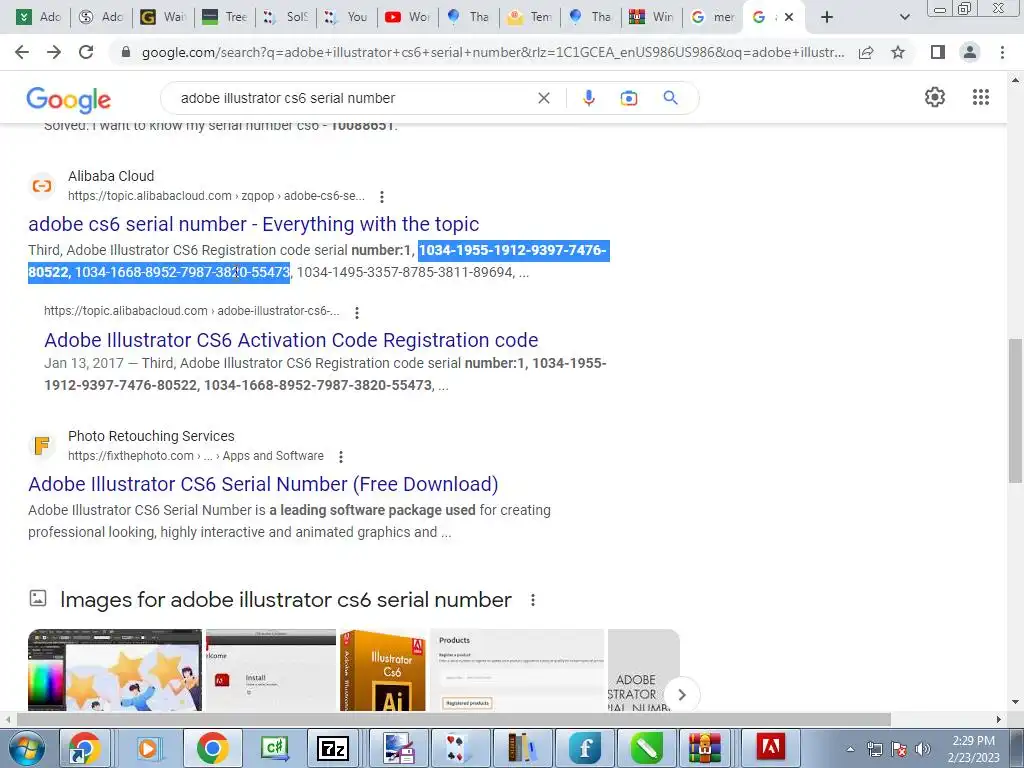Go forward to the next page

pyautogui.click(x=54, y=52)
